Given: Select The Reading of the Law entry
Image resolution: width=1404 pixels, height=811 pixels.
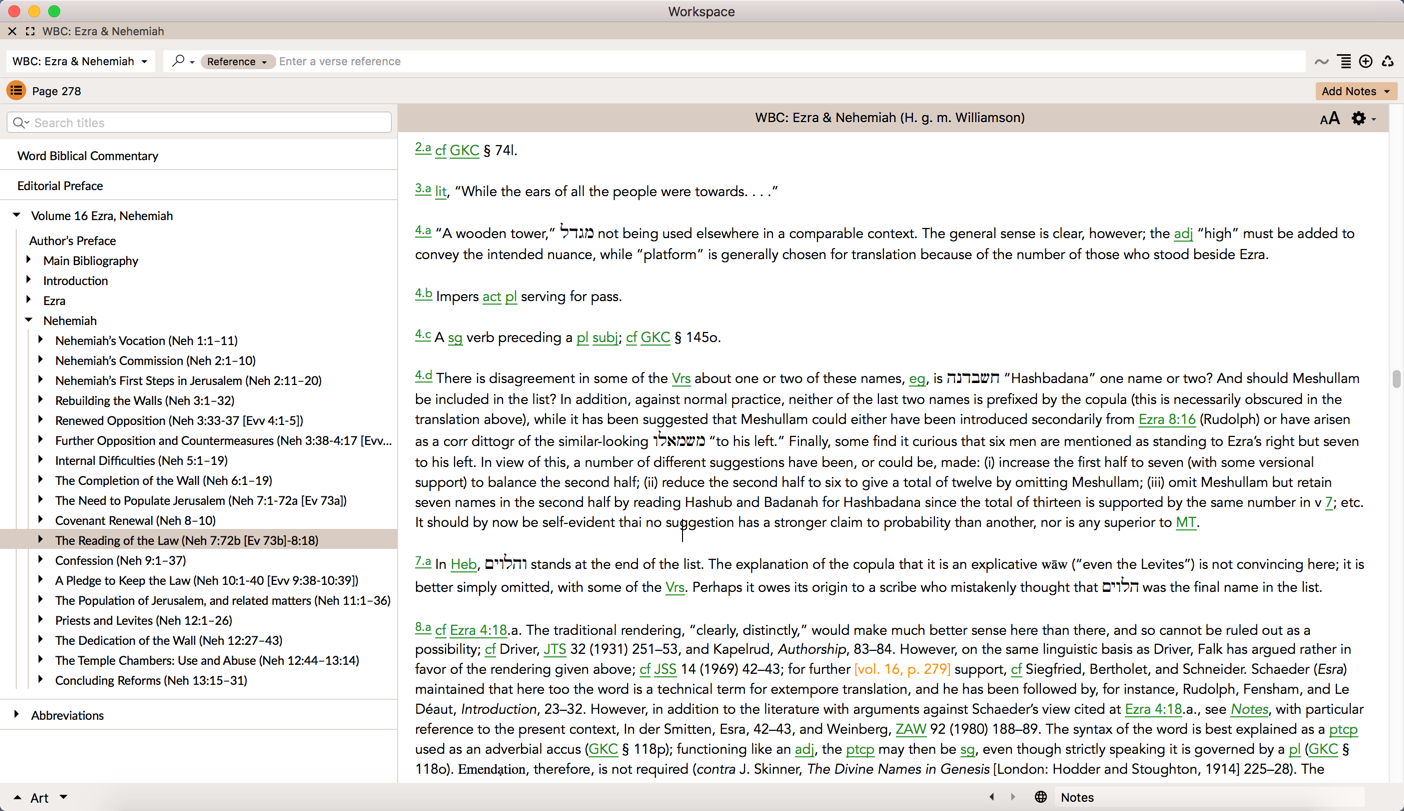Looking at the screenshot, I should (x=187, y=541).
